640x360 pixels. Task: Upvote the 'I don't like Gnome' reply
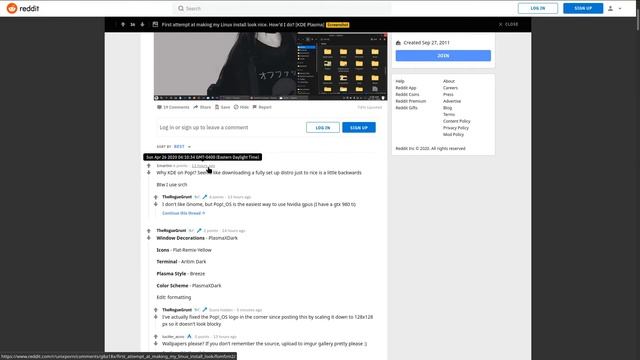pyautogui.click(x=156, y=197)
